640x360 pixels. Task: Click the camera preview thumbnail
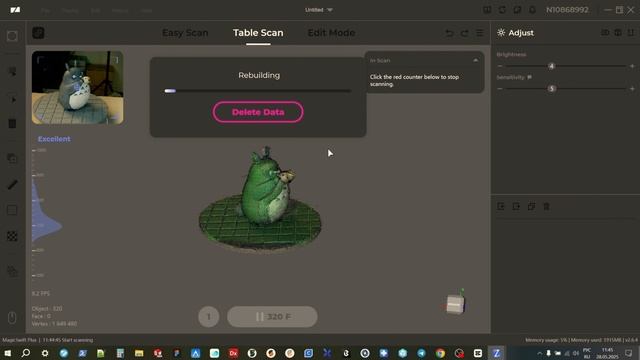pyautogui.click(x=78, y=87)
